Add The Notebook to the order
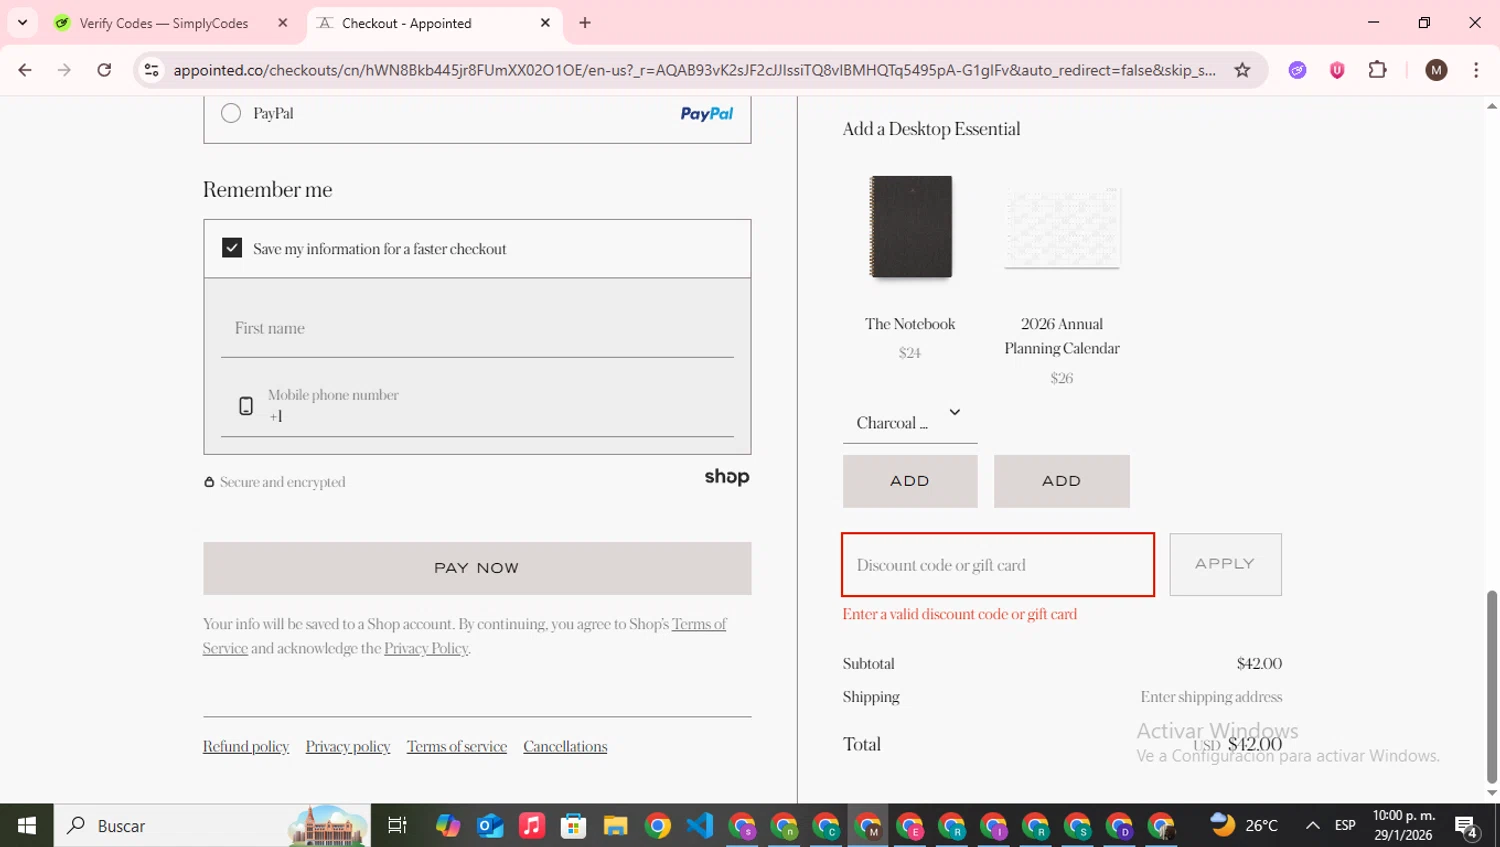The height and width of the screenshot is (847, 1500). 910,481
